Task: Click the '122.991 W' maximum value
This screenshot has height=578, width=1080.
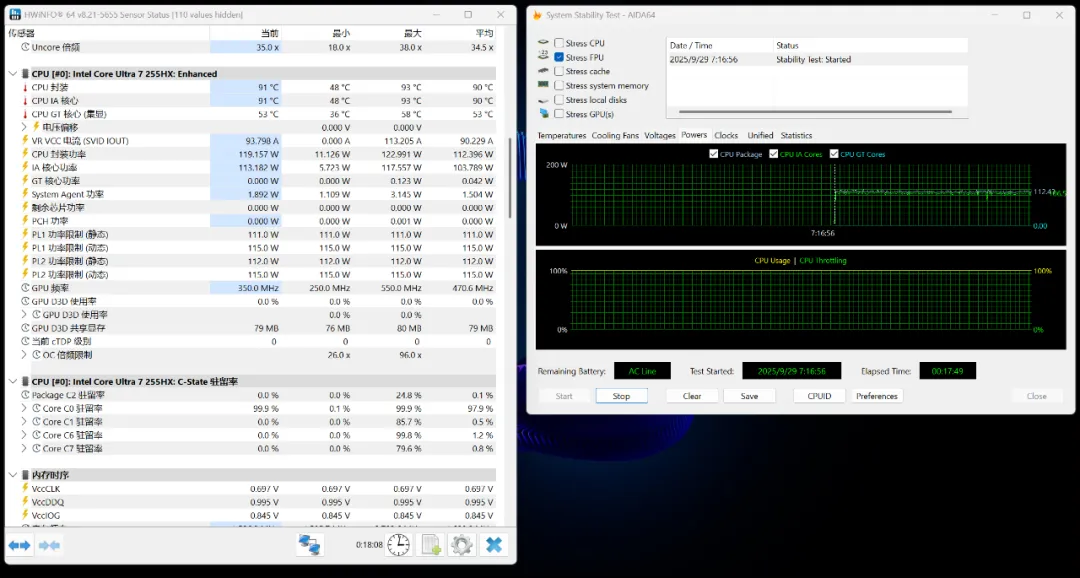Action: (x=403, y=154)
